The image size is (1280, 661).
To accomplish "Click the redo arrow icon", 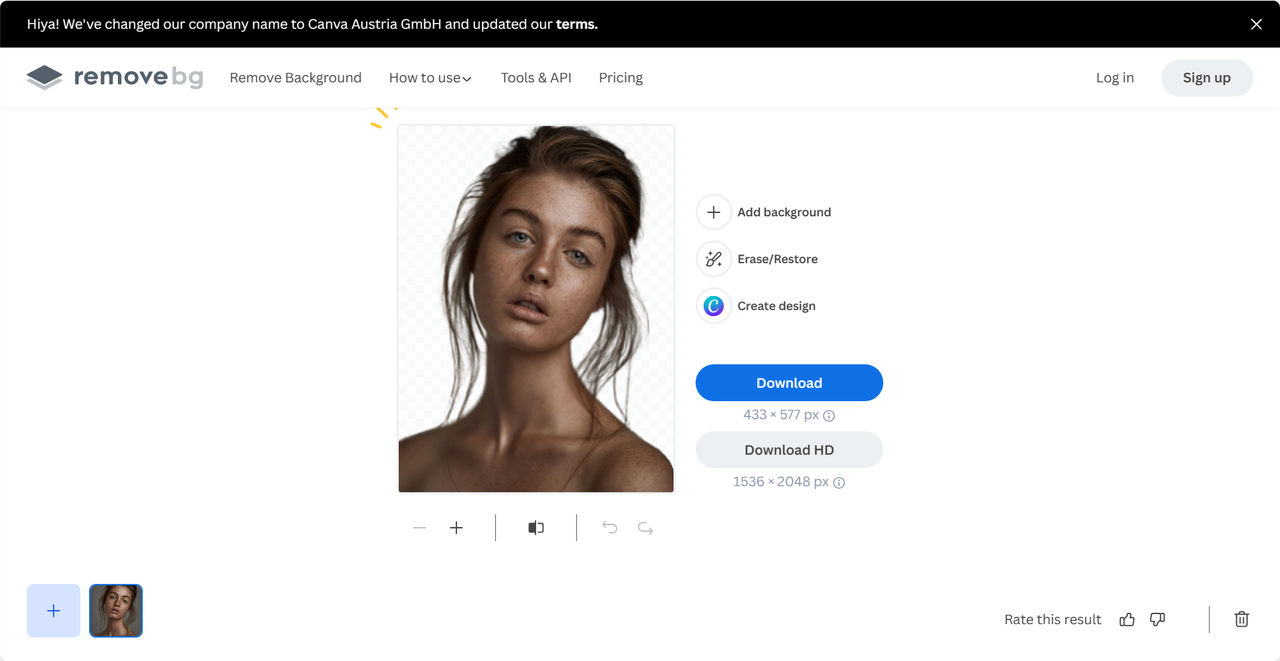I will (646, 528).
